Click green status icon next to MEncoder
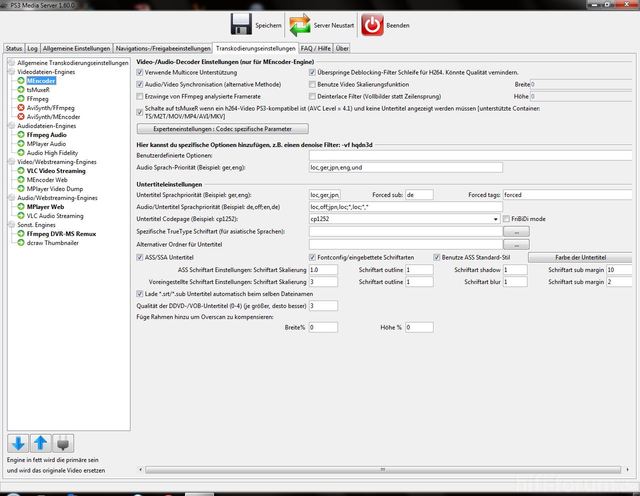This screenshot has width=640, height=496. [x=21, y=80]
